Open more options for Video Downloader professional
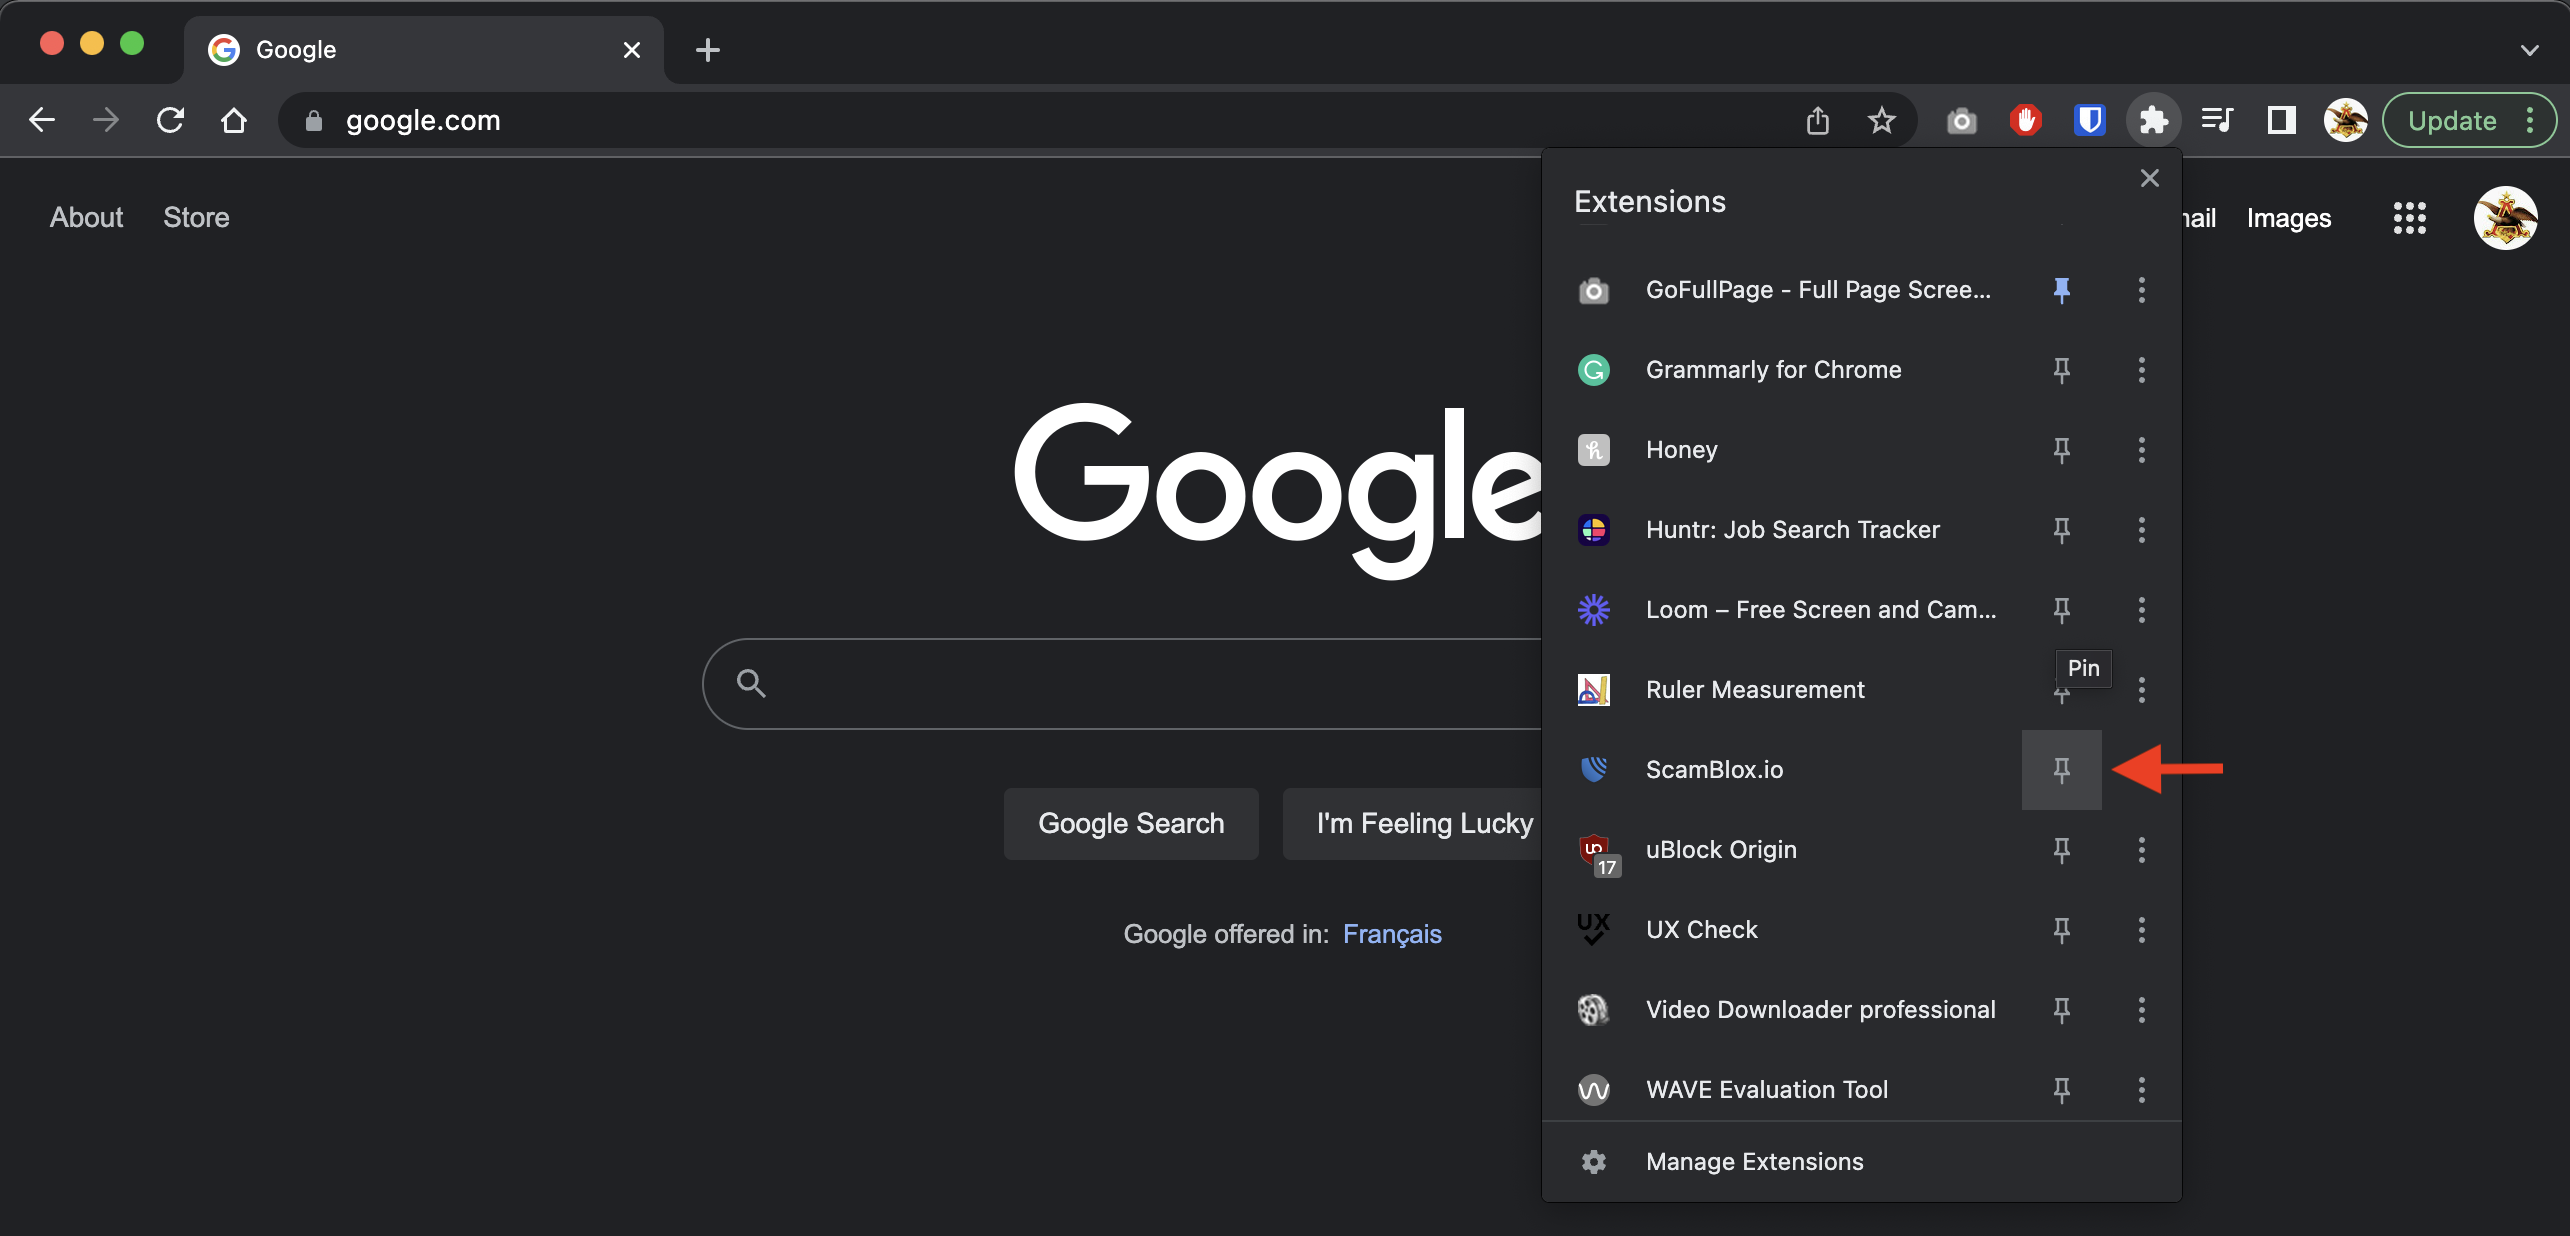2570x1236 pixels. (2142, 1010)
